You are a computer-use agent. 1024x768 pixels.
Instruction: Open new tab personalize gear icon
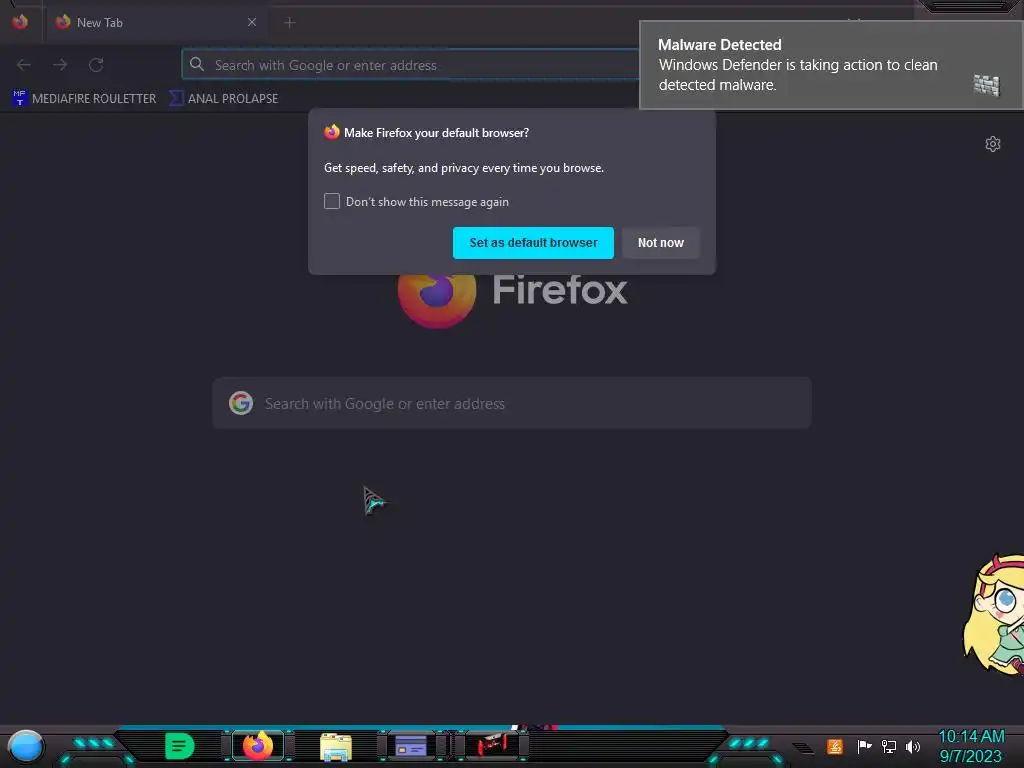(x=992, y=144)
